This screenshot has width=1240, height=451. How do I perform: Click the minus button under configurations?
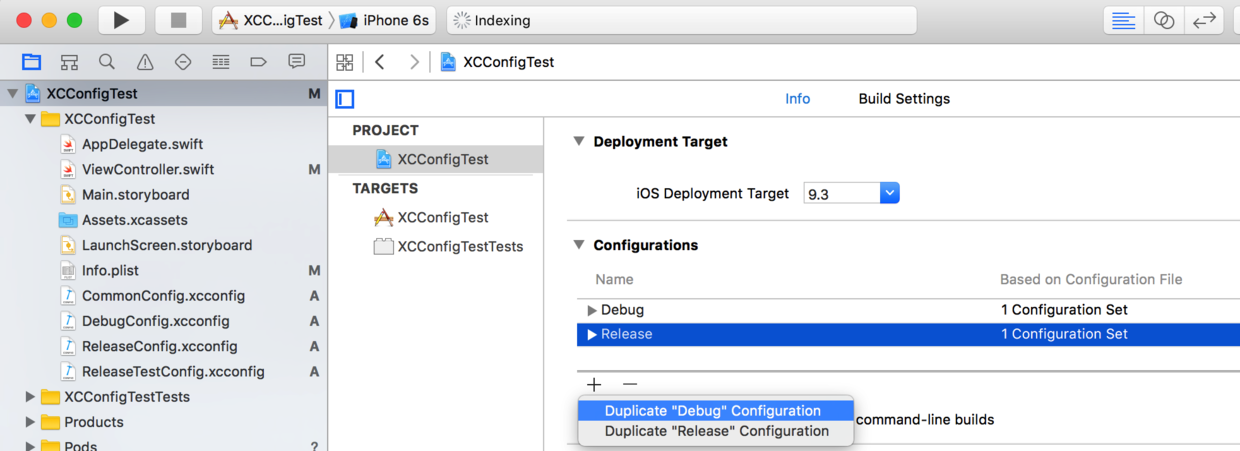click(630, 384)
